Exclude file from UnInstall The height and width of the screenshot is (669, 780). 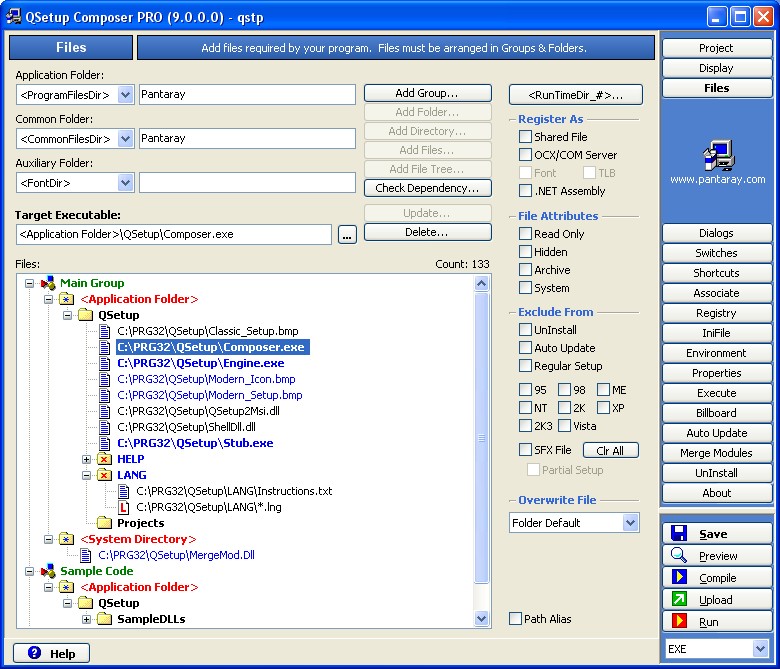pos(525,330)
